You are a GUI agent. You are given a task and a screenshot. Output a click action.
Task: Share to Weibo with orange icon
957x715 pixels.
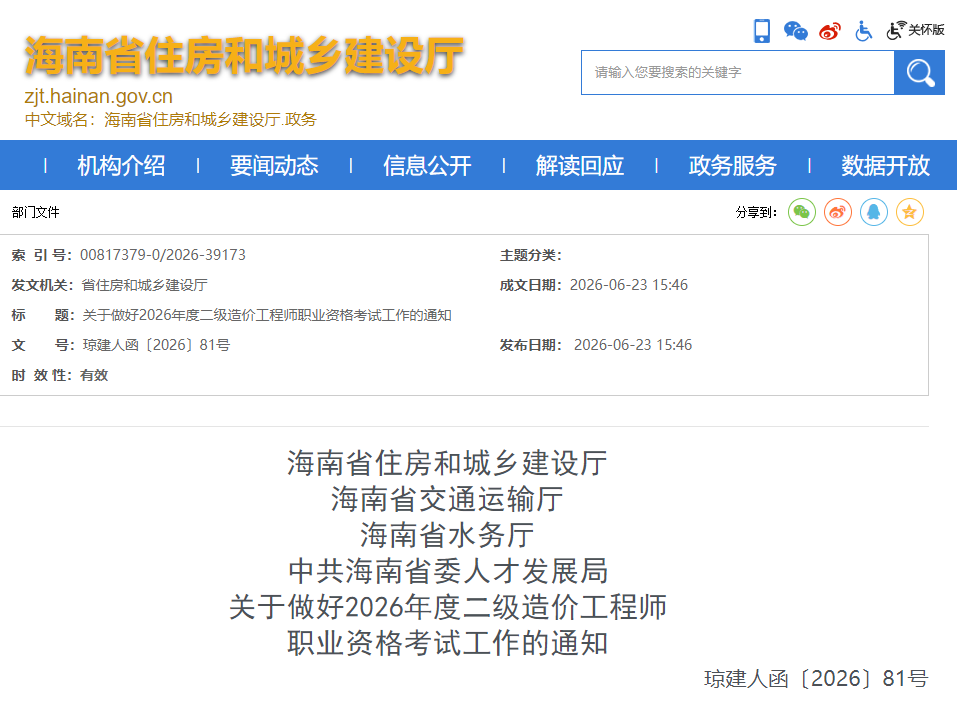(838, 212)
